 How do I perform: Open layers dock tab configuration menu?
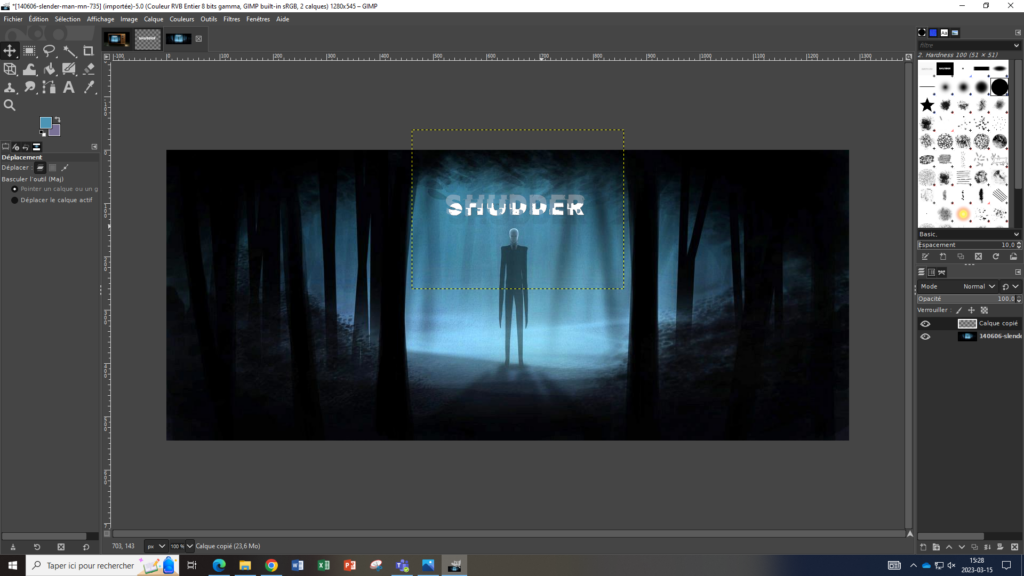pyautogui.click(x=1017, y=272)
